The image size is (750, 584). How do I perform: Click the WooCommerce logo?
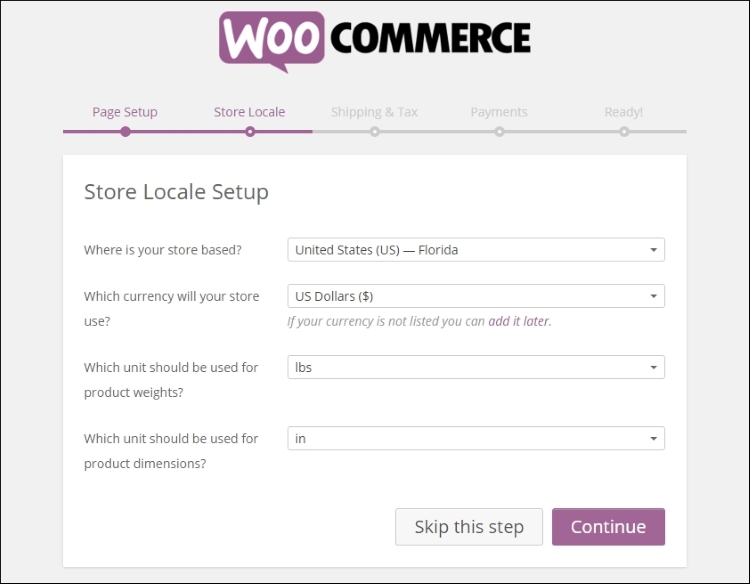point(375,40)
